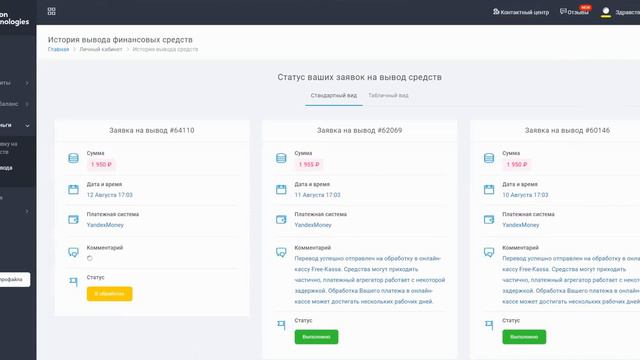Viewport: 640px width, 360px height.
Task: Select date 10 Августа 17:03
Action: [525, 195]
